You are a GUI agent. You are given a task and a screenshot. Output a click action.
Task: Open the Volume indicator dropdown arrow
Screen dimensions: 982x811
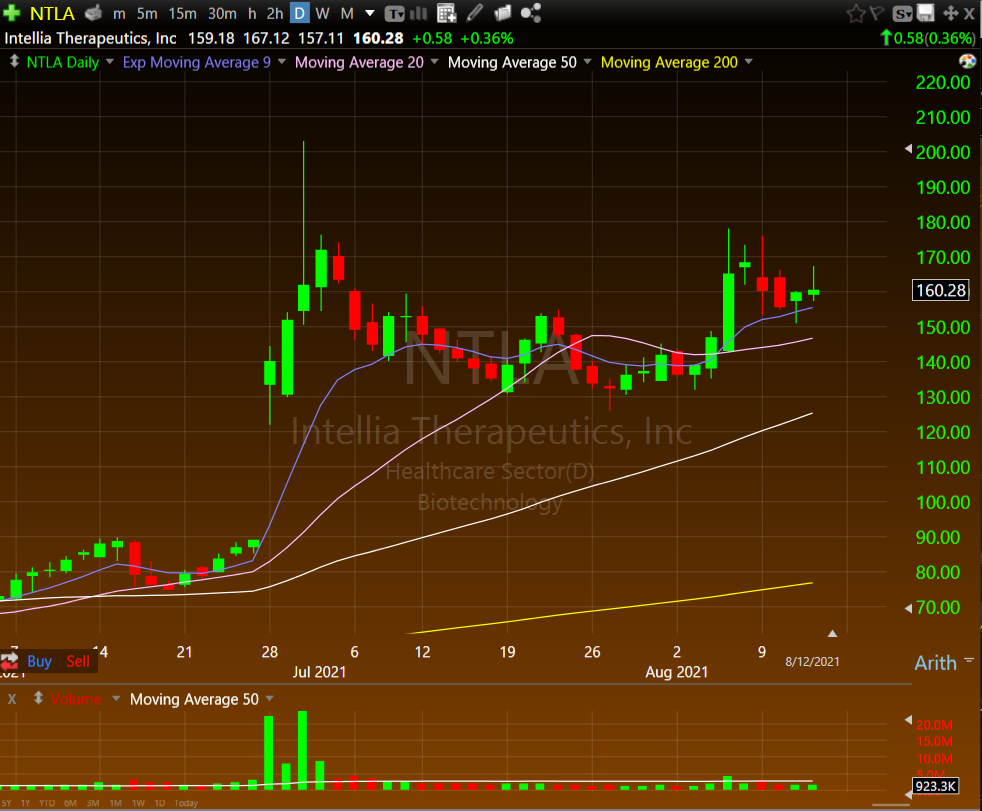[116, 698]
